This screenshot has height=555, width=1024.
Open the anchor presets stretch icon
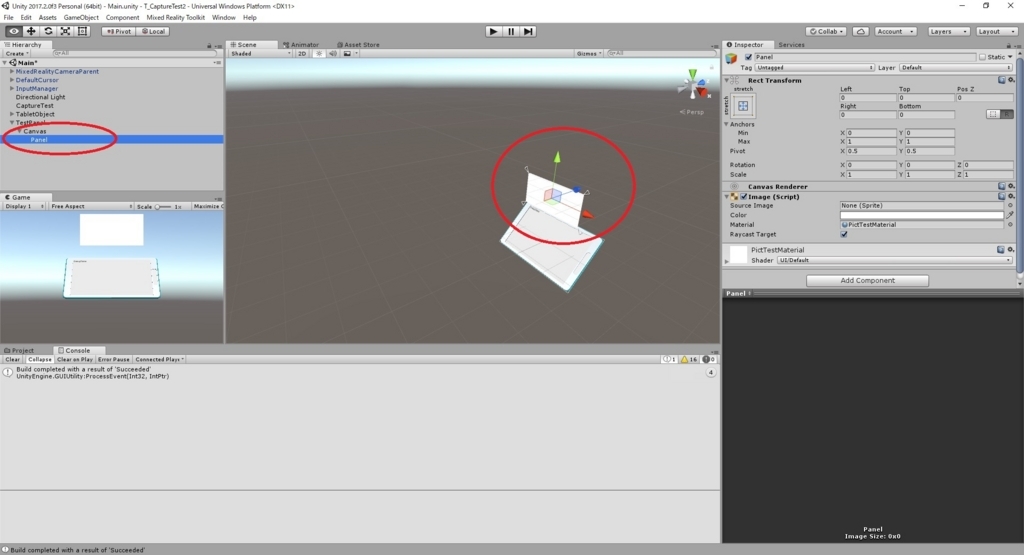[x=743, y=106]
